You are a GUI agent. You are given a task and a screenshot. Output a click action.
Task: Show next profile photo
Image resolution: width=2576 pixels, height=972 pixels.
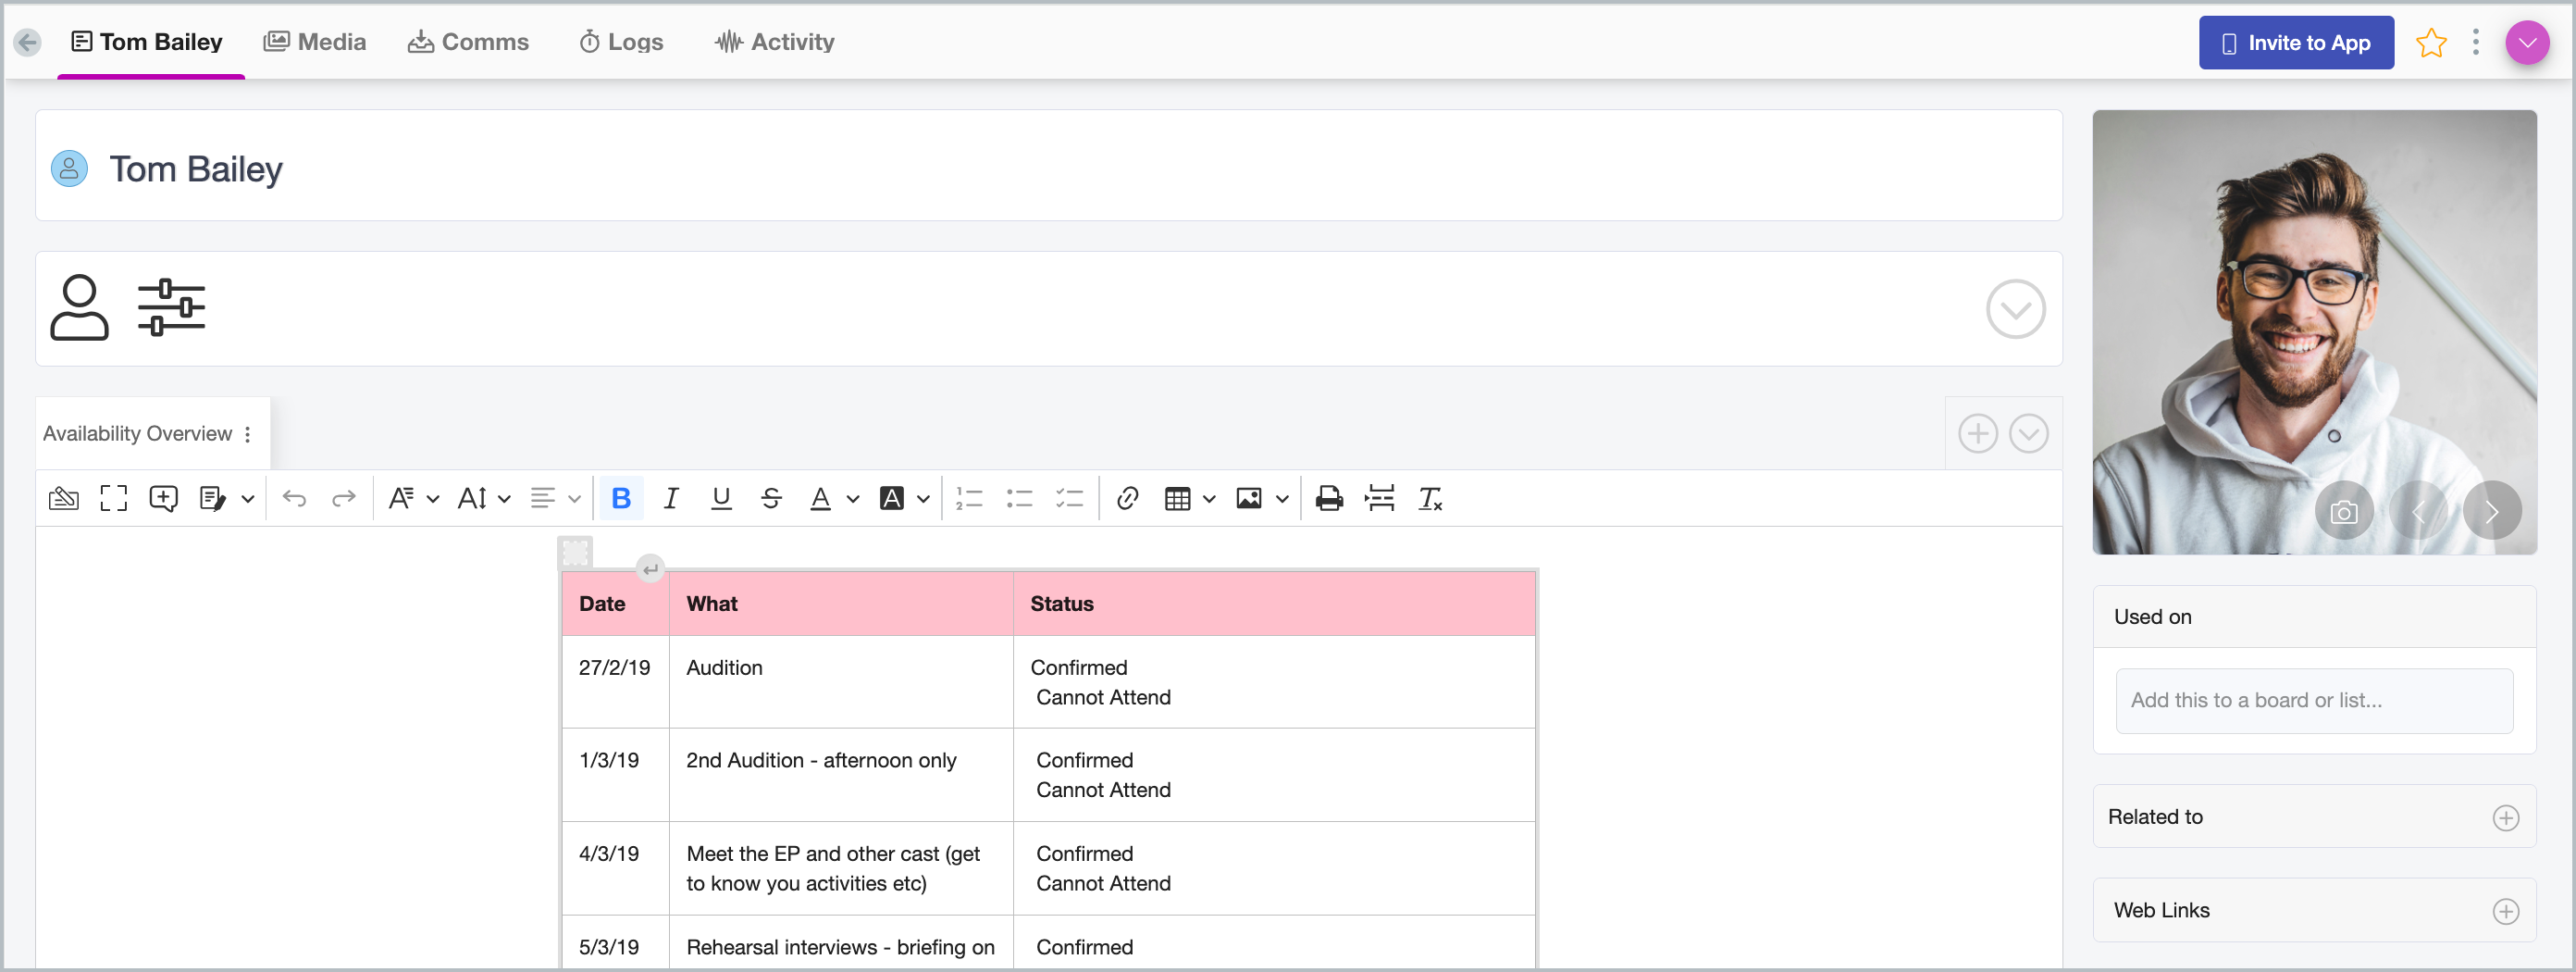[2492, 512]
